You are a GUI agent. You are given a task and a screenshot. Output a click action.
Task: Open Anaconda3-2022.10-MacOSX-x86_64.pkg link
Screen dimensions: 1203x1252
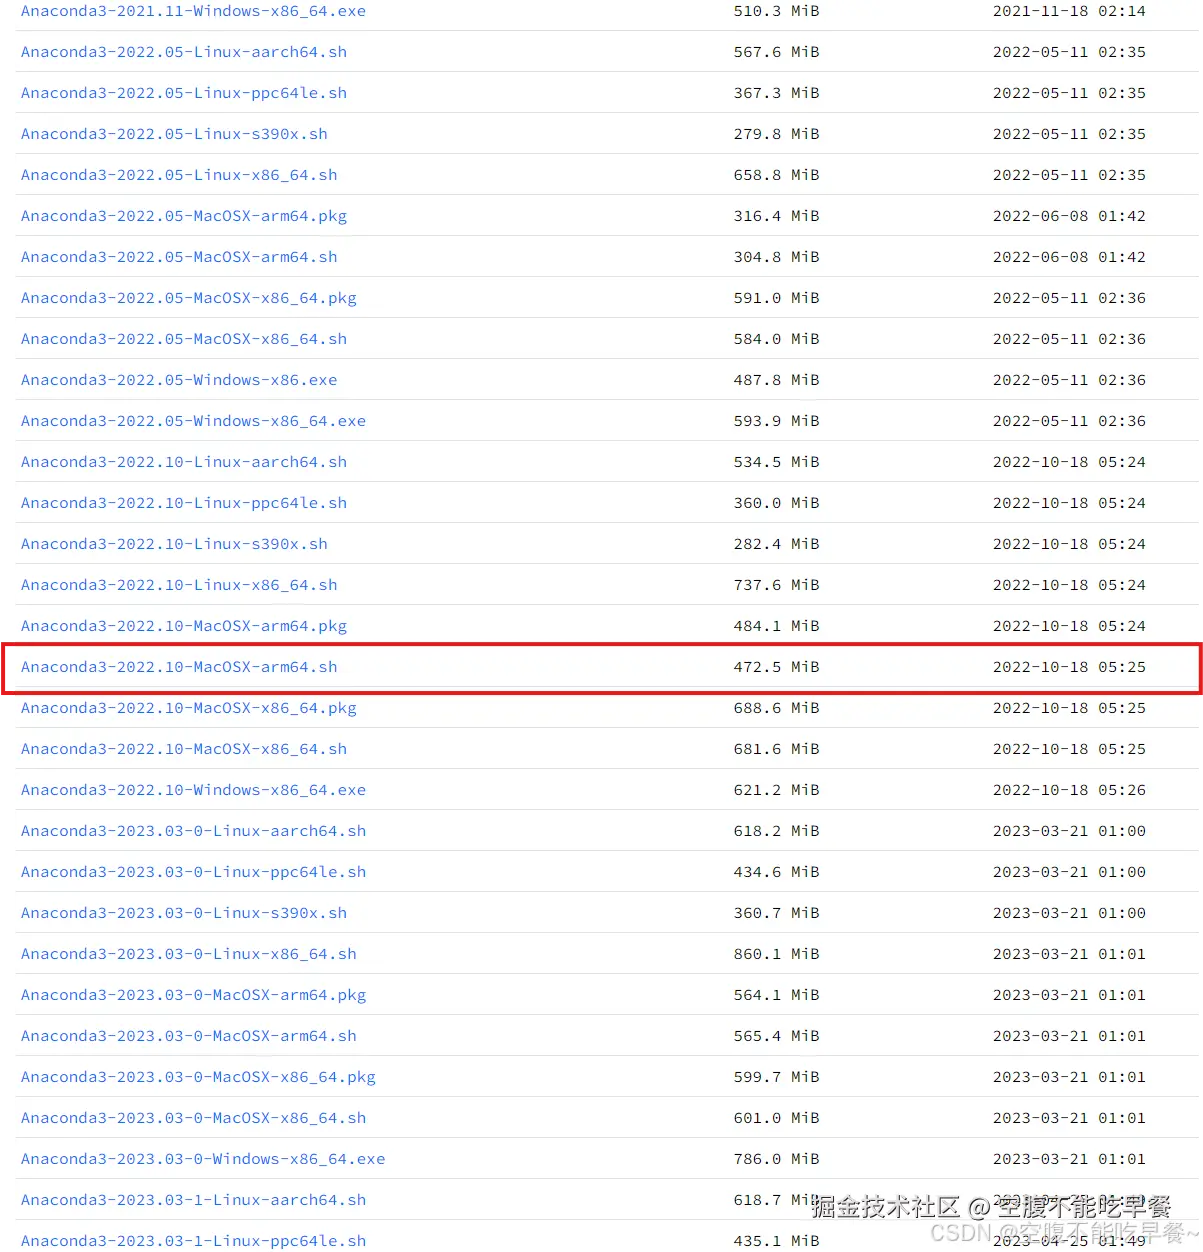click(189, 708)
